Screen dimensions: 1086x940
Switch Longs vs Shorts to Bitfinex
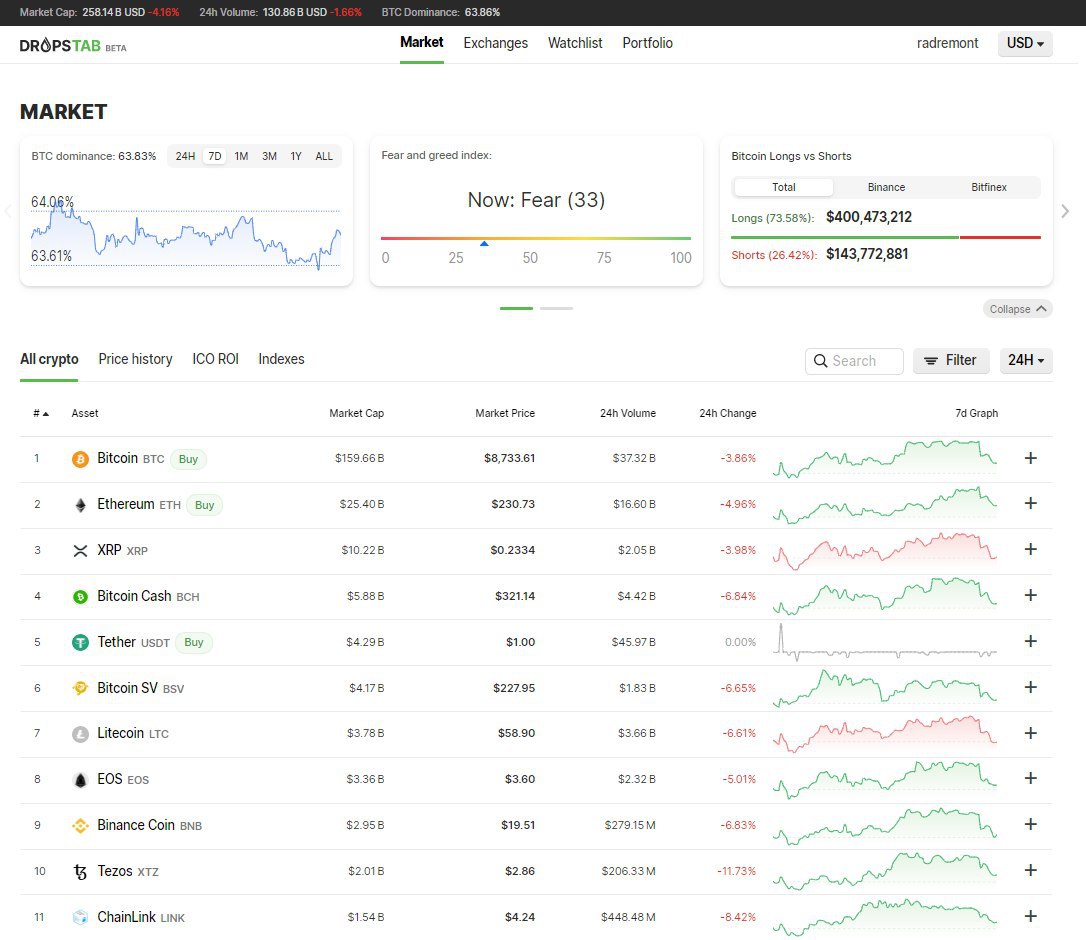(988, 187)
